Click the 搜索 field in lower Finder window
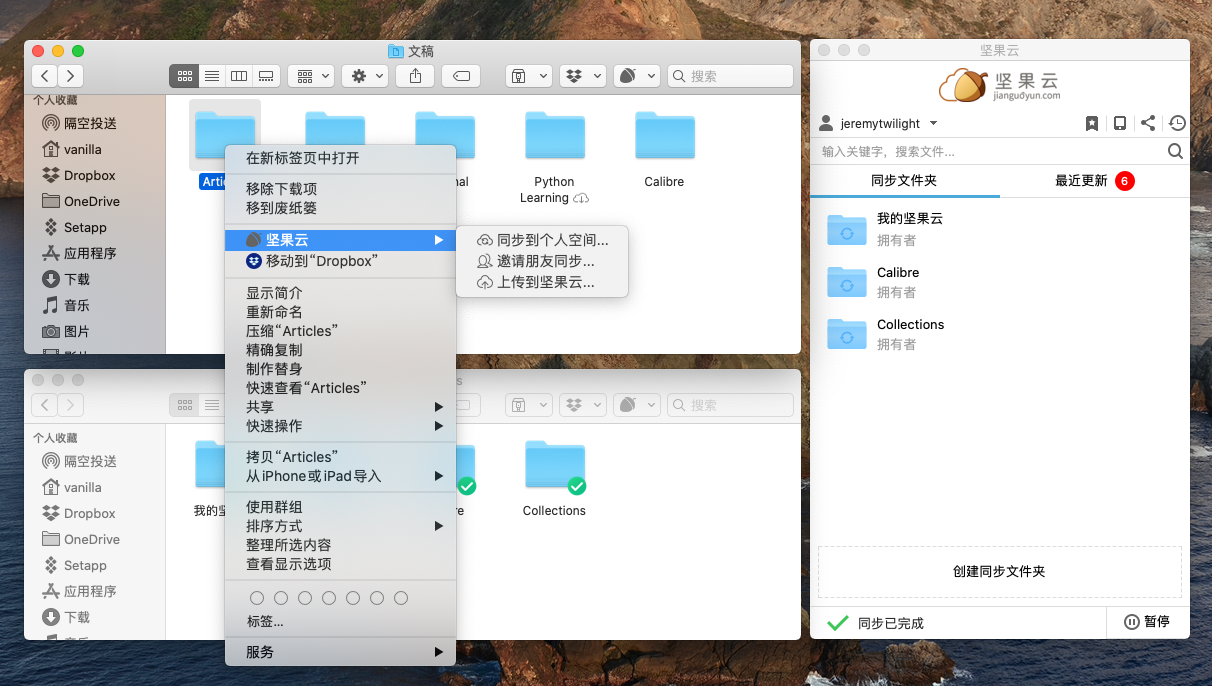This screenshot has height=686, width=1212. pyautogui.click(x=730, y=405)
